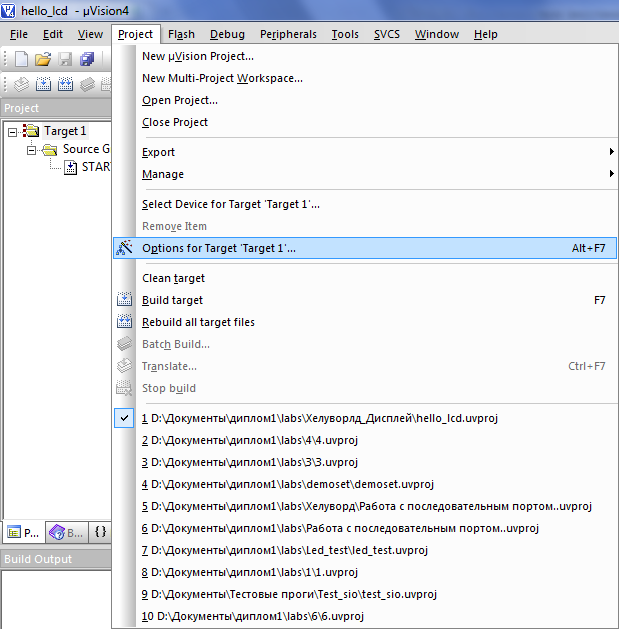619x629 pixels.
Task: Click the Save file toolbar icon
Action: 65,59
